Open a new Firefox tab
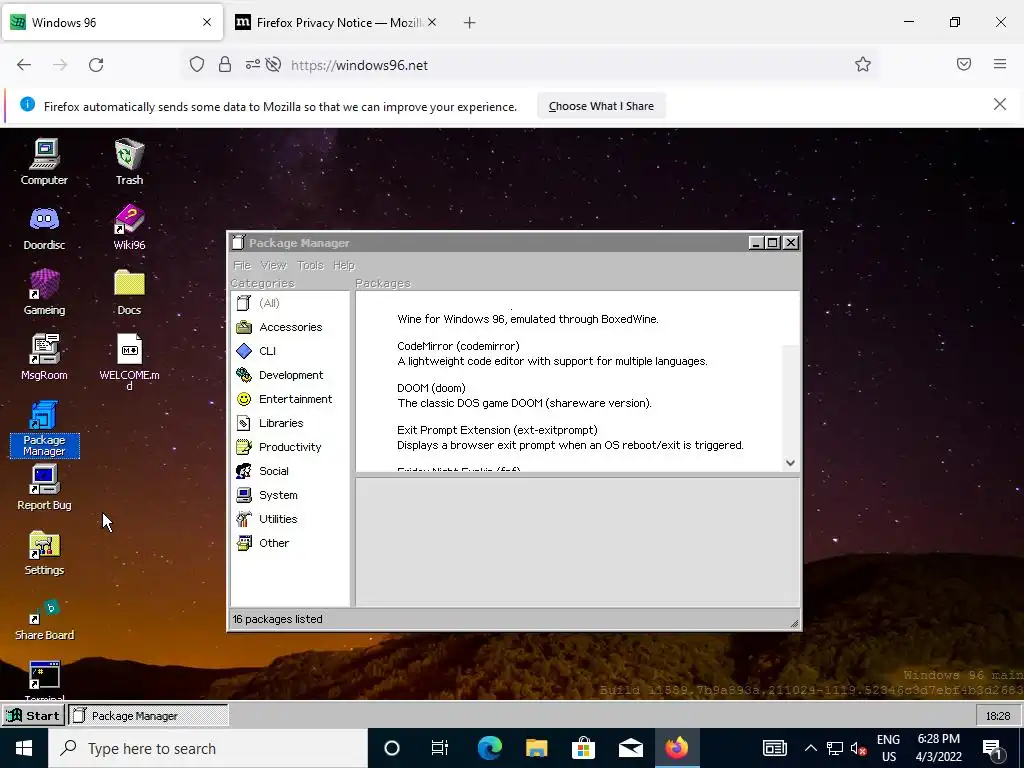1024x768 pixels. click(x=470, y=23)
